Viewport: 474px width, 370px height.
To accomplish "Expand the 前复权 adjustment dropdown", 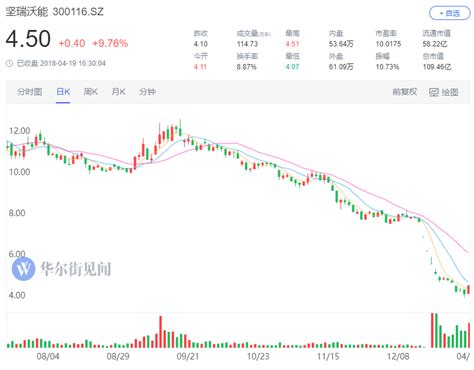I will 404,92.
